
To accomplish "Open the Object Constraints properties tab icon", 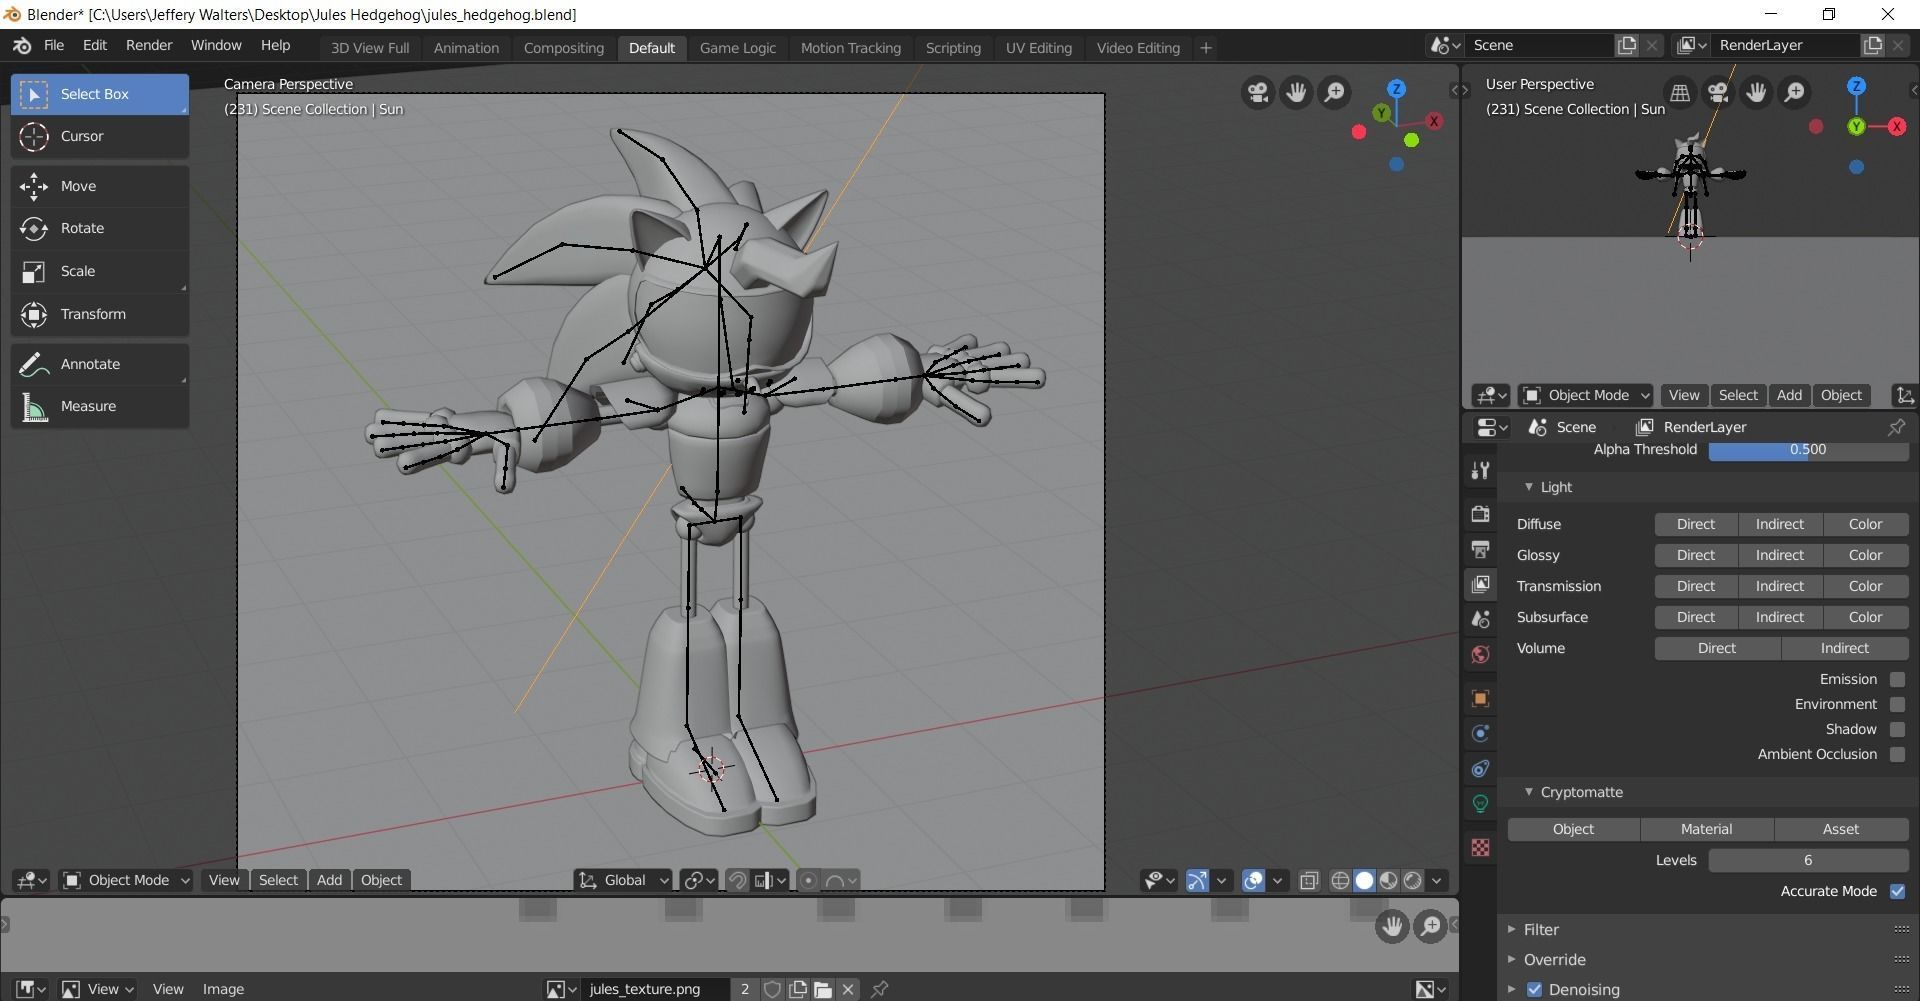I will (1481, 768).
